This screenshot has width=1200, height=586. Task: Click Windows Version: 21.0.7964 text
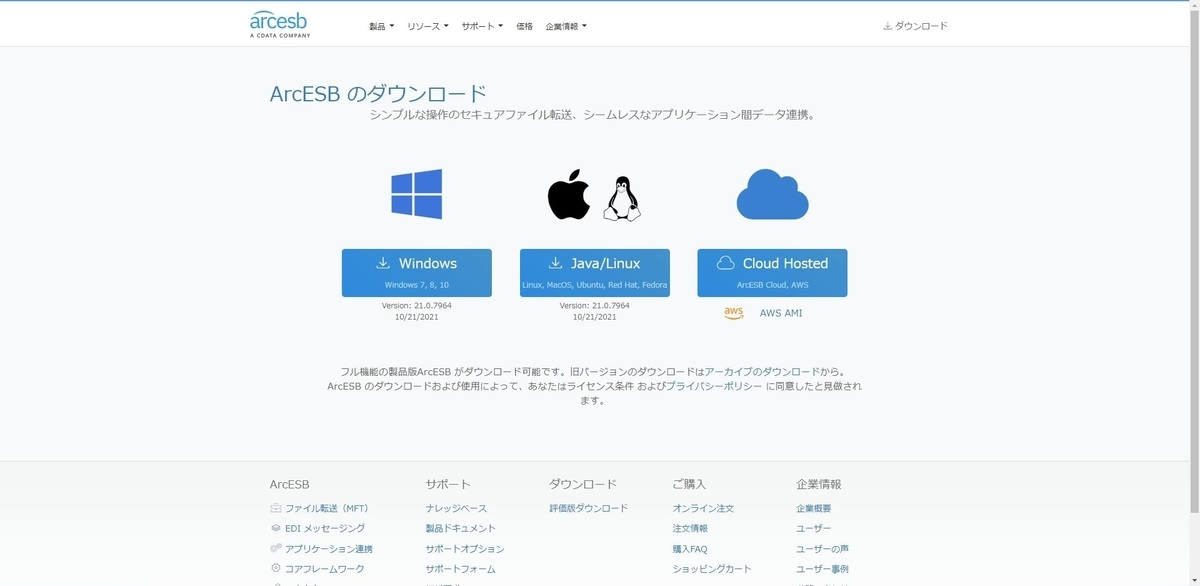tap(417, 305)
